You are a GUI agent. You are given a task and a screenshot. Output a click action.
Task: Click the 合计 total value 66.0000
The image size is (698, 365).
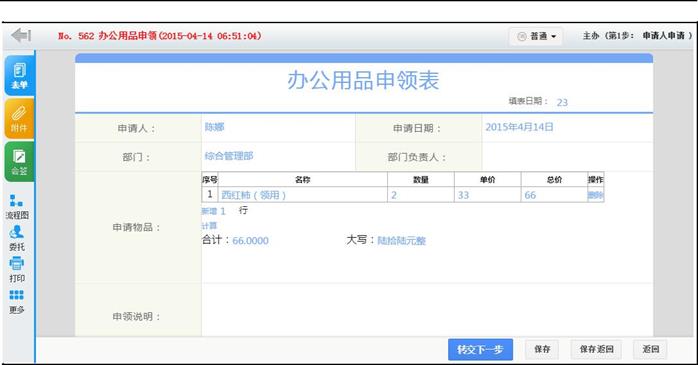pos(250,241)
